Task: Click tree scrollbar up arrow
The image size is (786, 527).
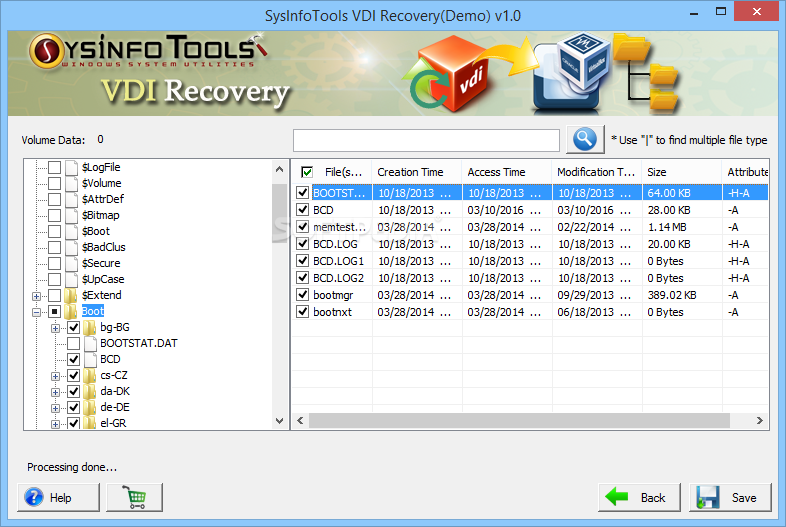Action: pyautogui.click(x=280, y=169)
